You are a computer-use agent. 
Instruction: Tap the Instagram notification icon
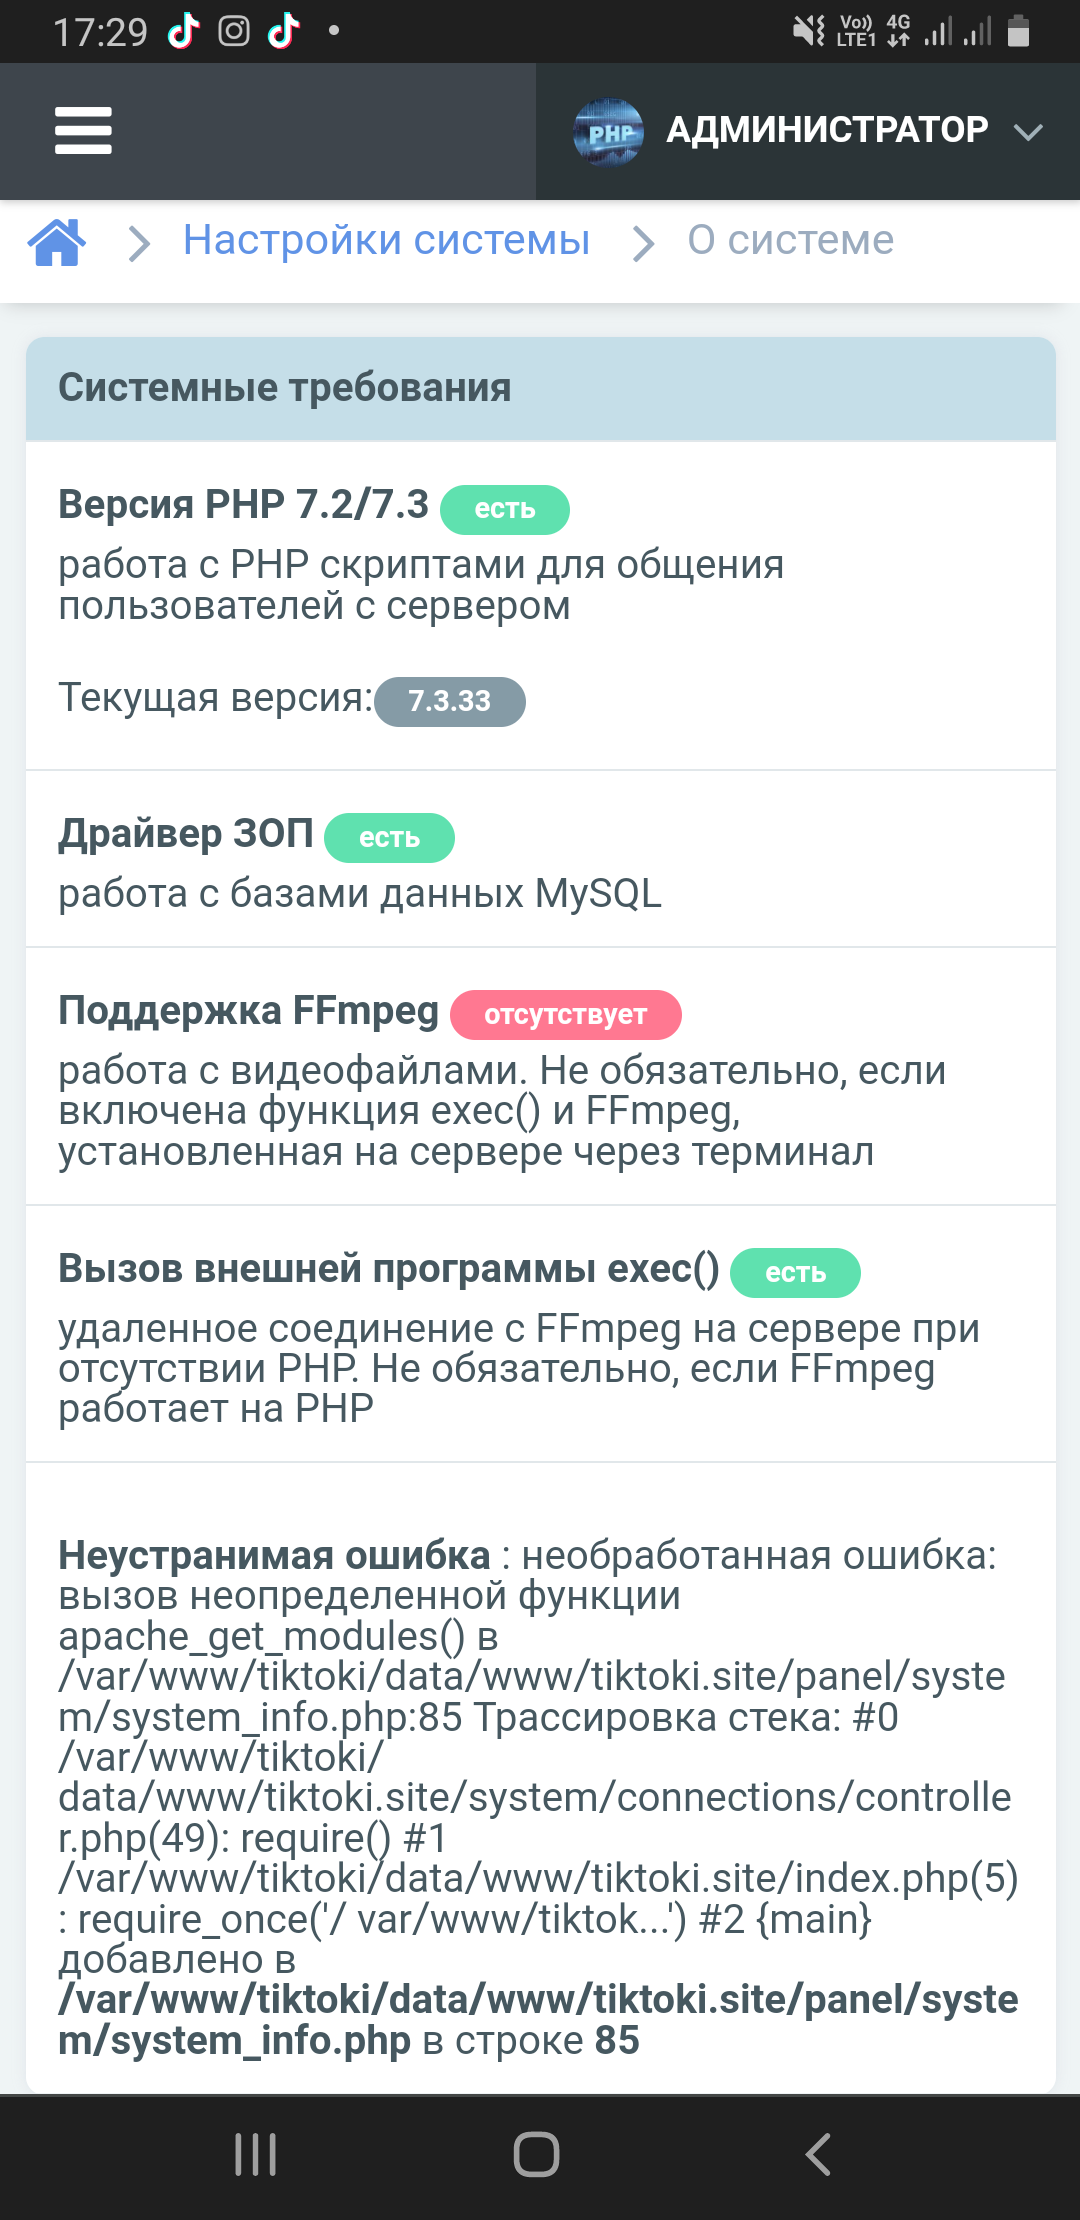point(234,32)
